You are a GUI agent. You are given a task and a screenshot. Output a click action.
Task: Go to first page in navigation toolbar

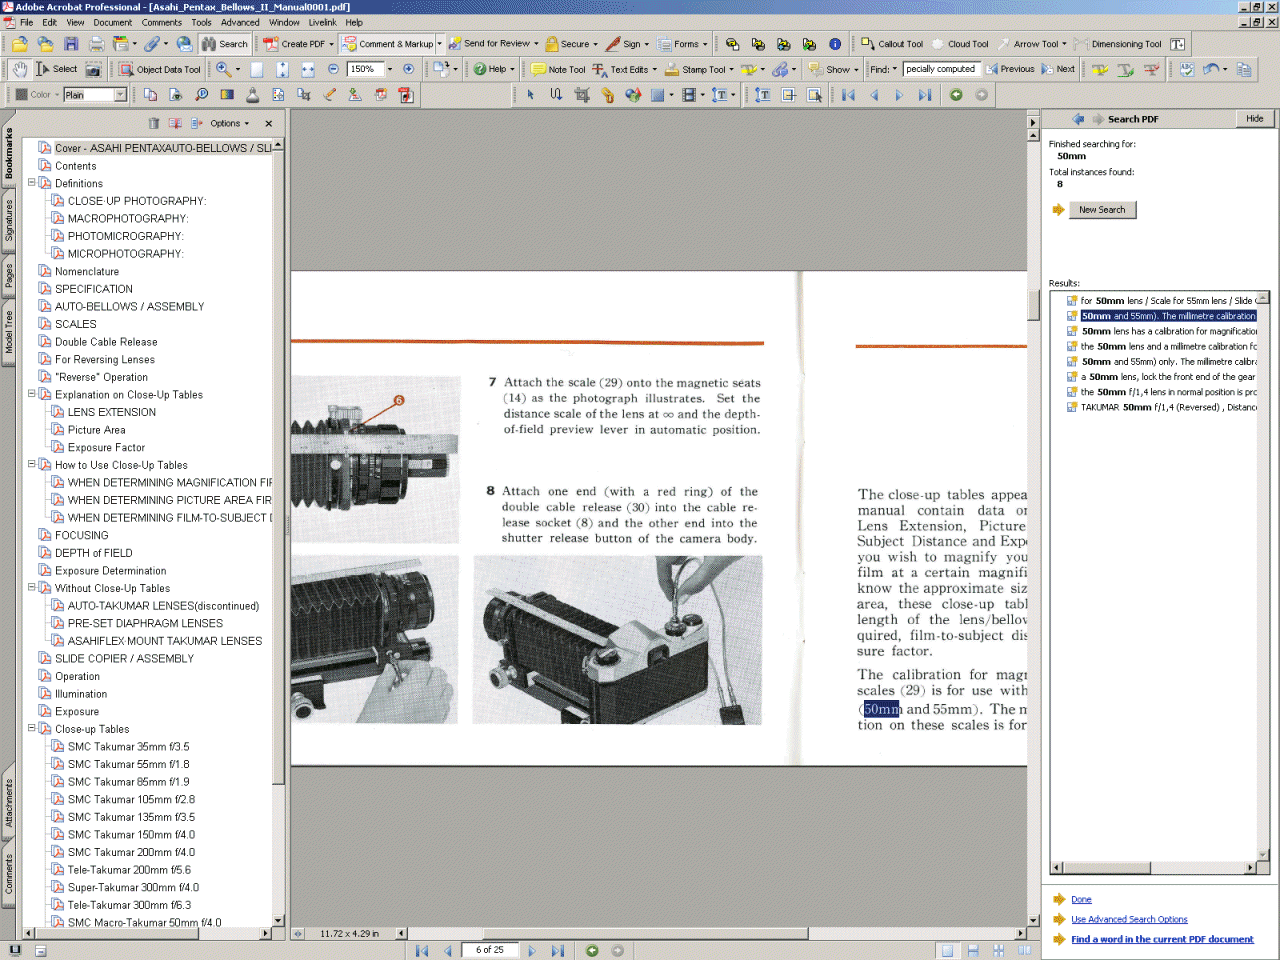[x=849, y=95]
